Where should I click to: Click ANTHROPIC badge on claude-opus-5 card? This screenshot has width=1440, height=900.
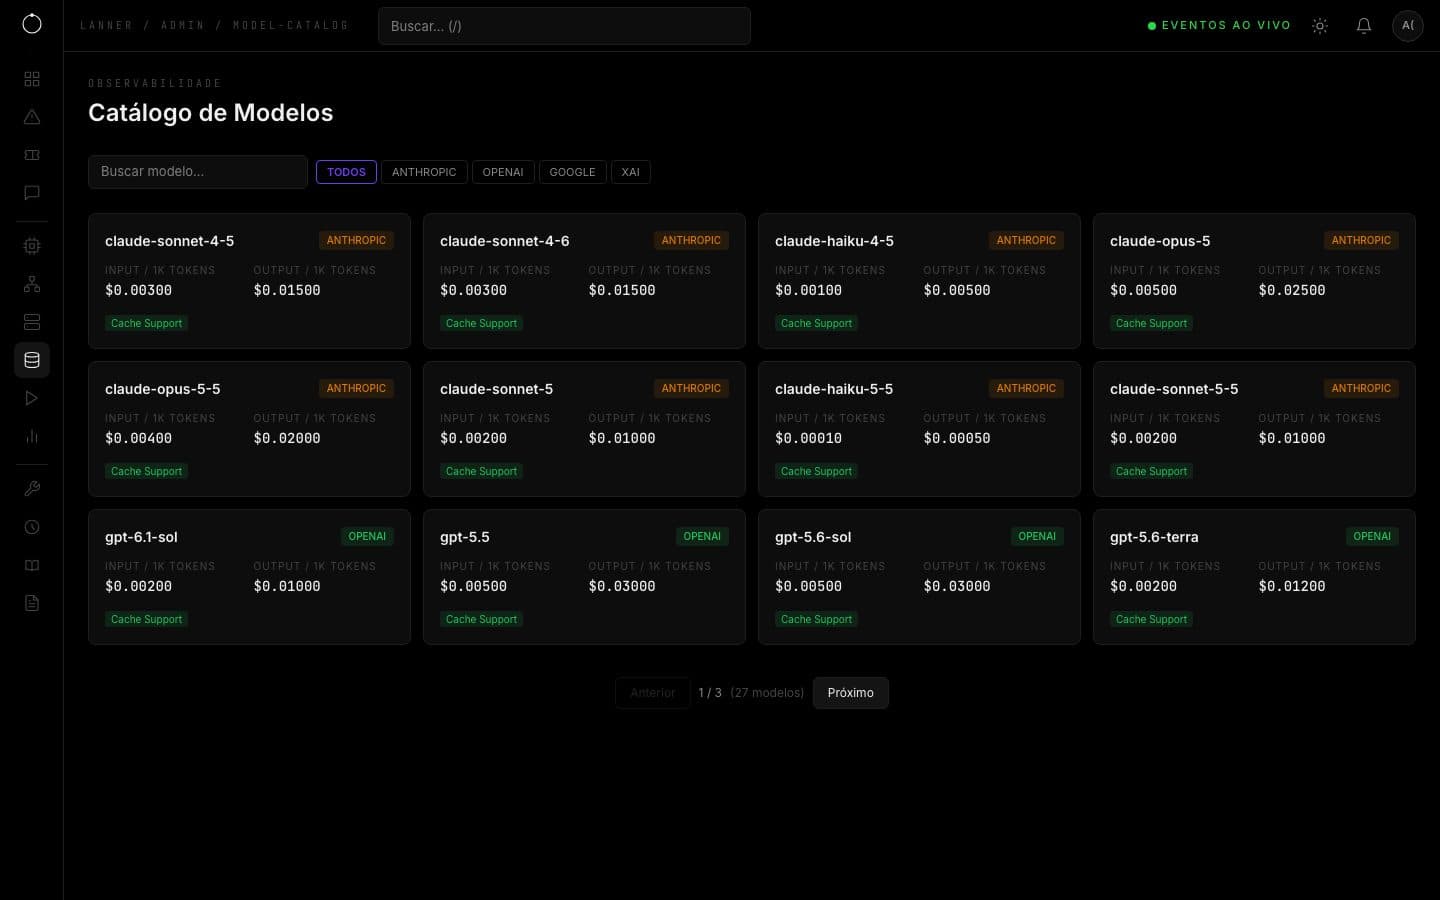coord(1361,240)
